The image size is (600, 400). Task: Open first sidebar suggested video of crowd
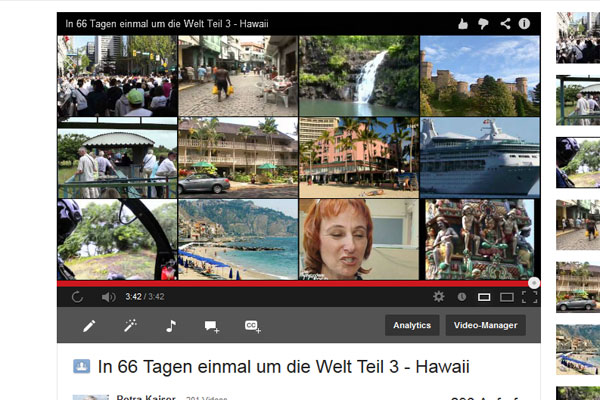click(578, 38)
